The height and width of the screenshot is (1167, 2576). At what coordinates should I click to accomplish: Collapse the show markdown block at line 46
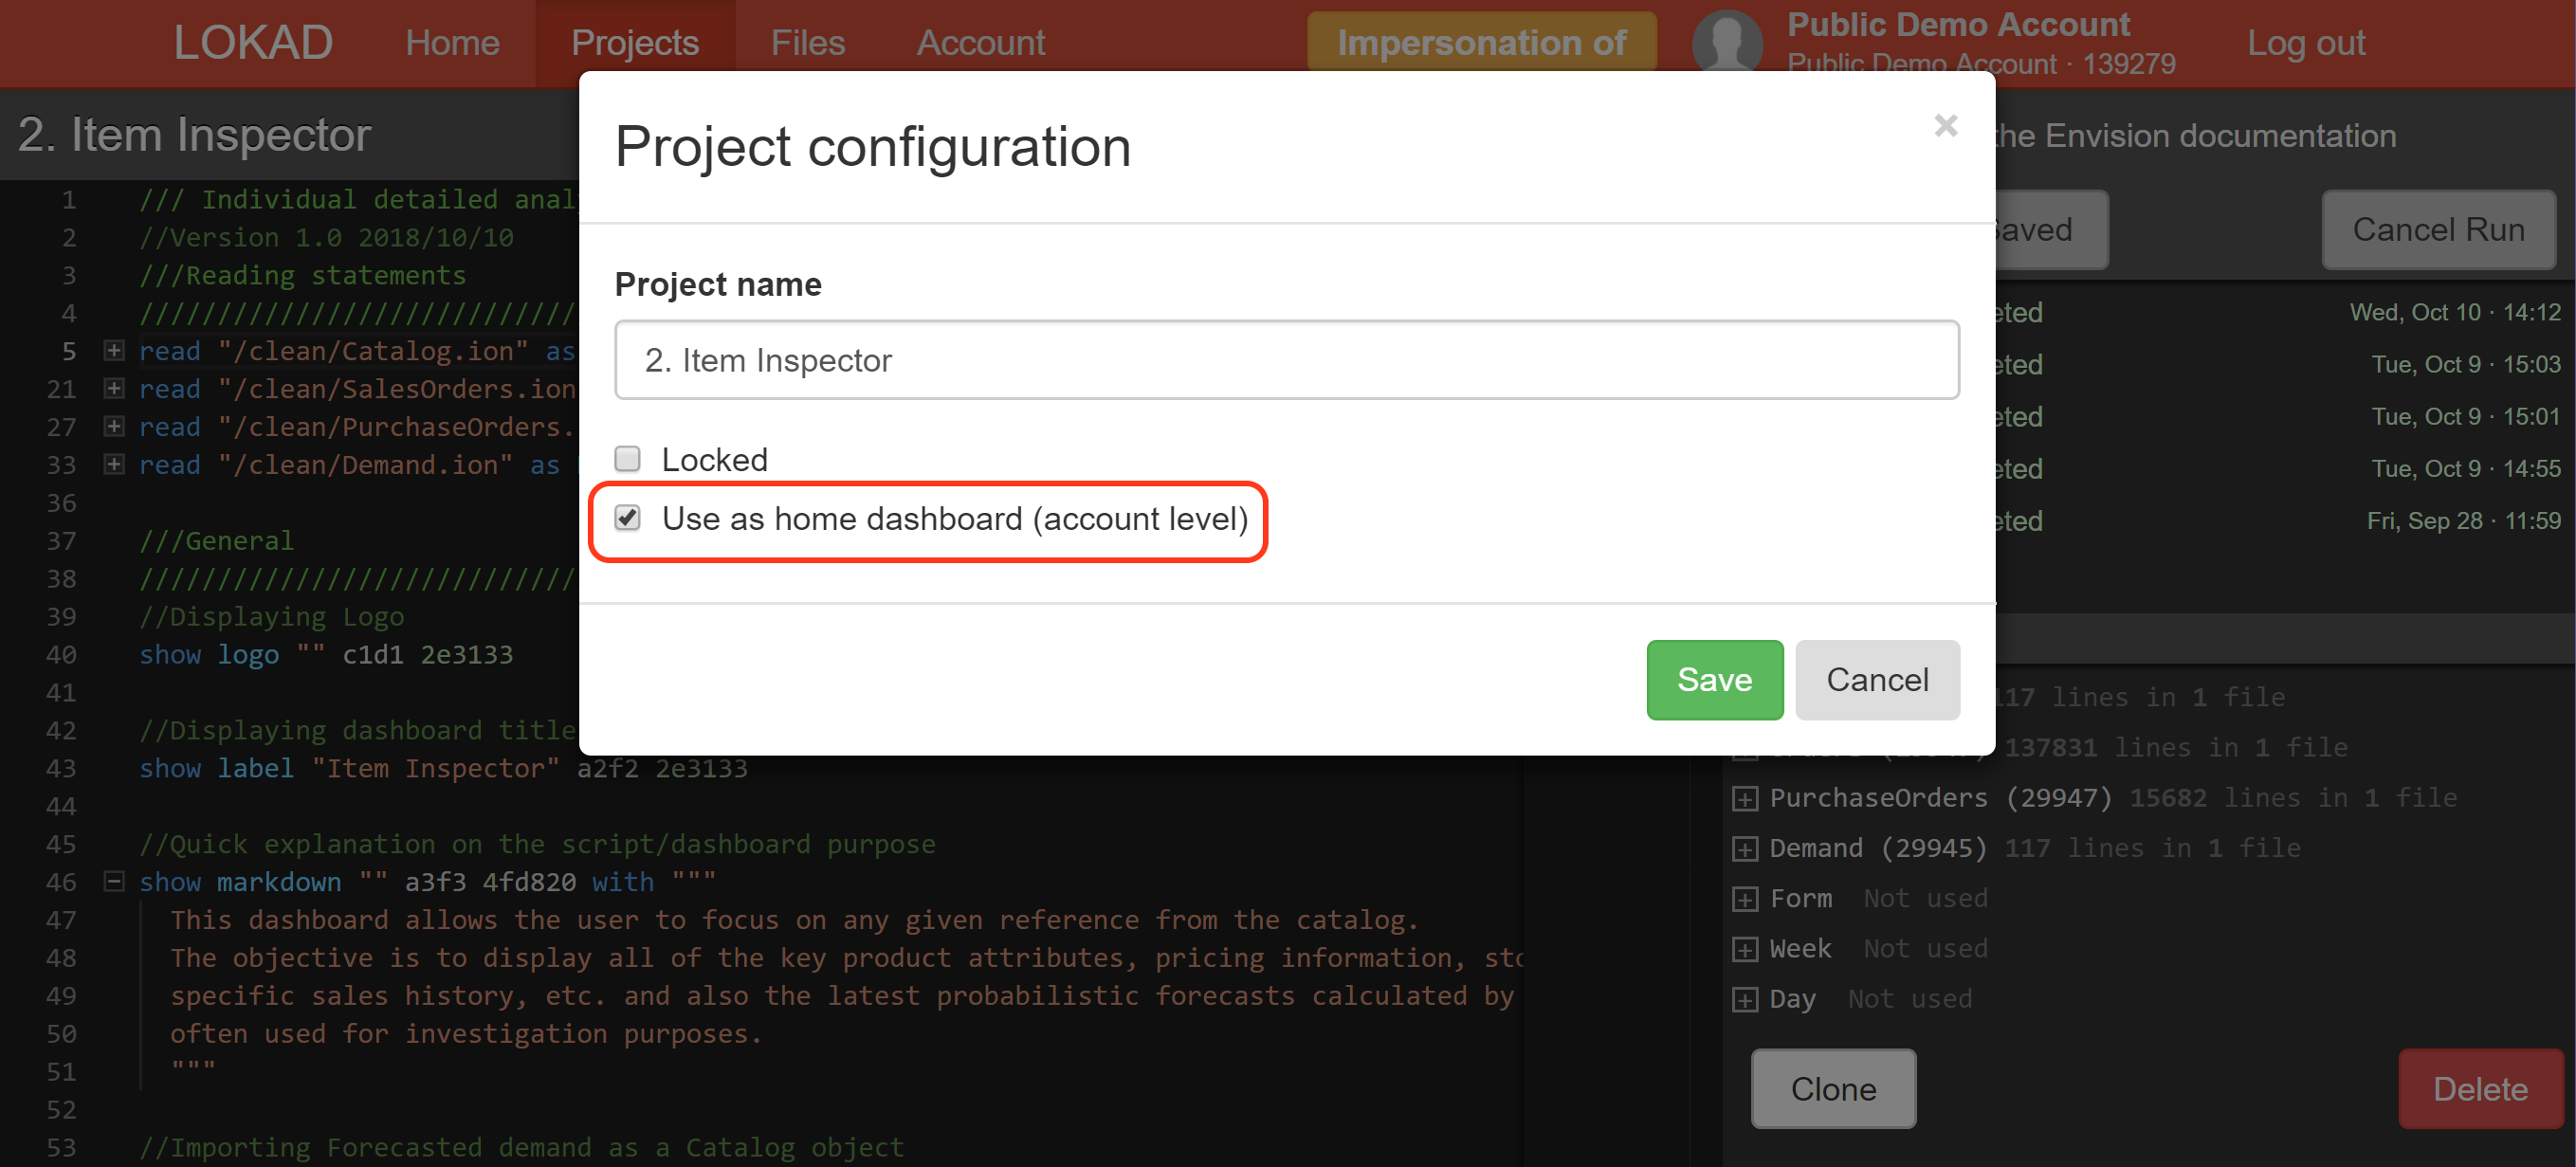tap(114, 881)
